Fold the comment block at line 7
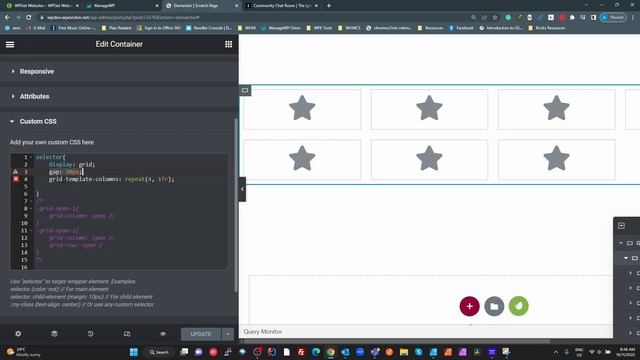Screen dimensions: 640x360 31,201
